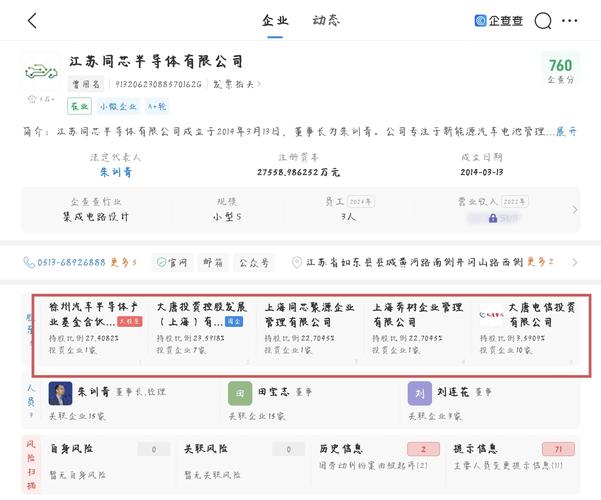Open shareholder 徐州汽车半导体产业基金 card
Screen dimensions: 601x500
click(95, 332)
